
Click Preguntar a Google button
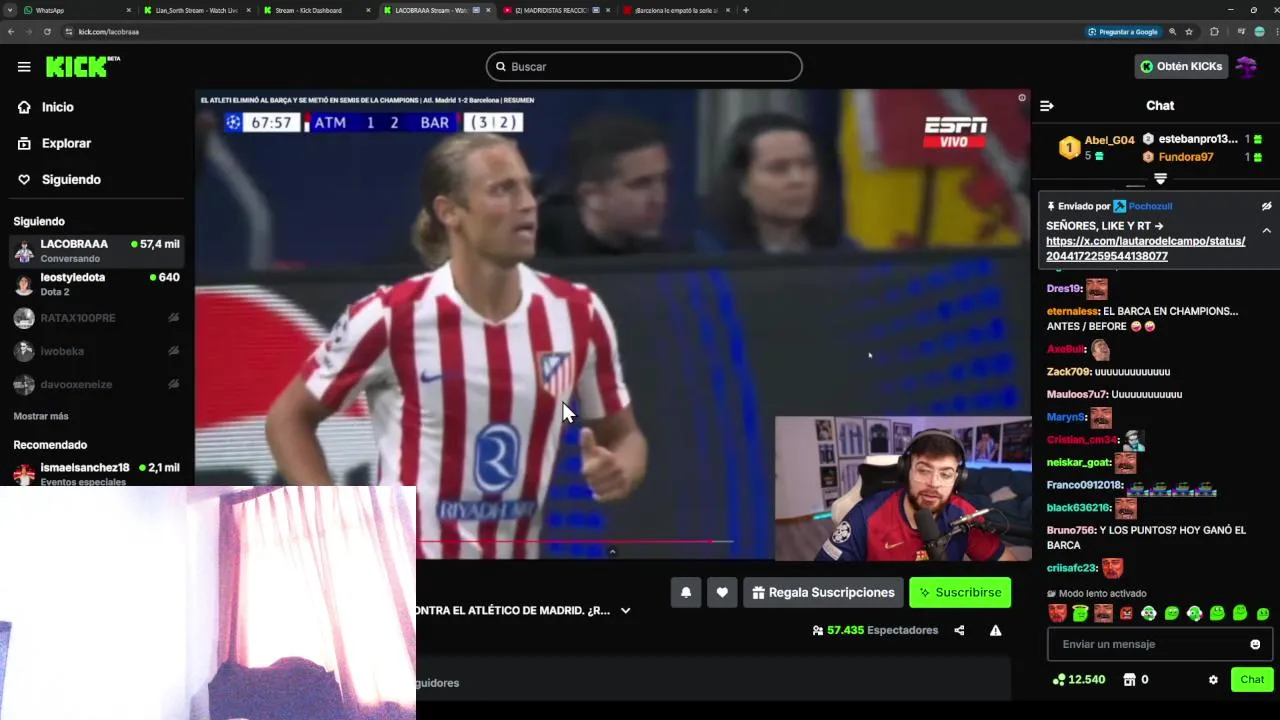pos(1123,32)
